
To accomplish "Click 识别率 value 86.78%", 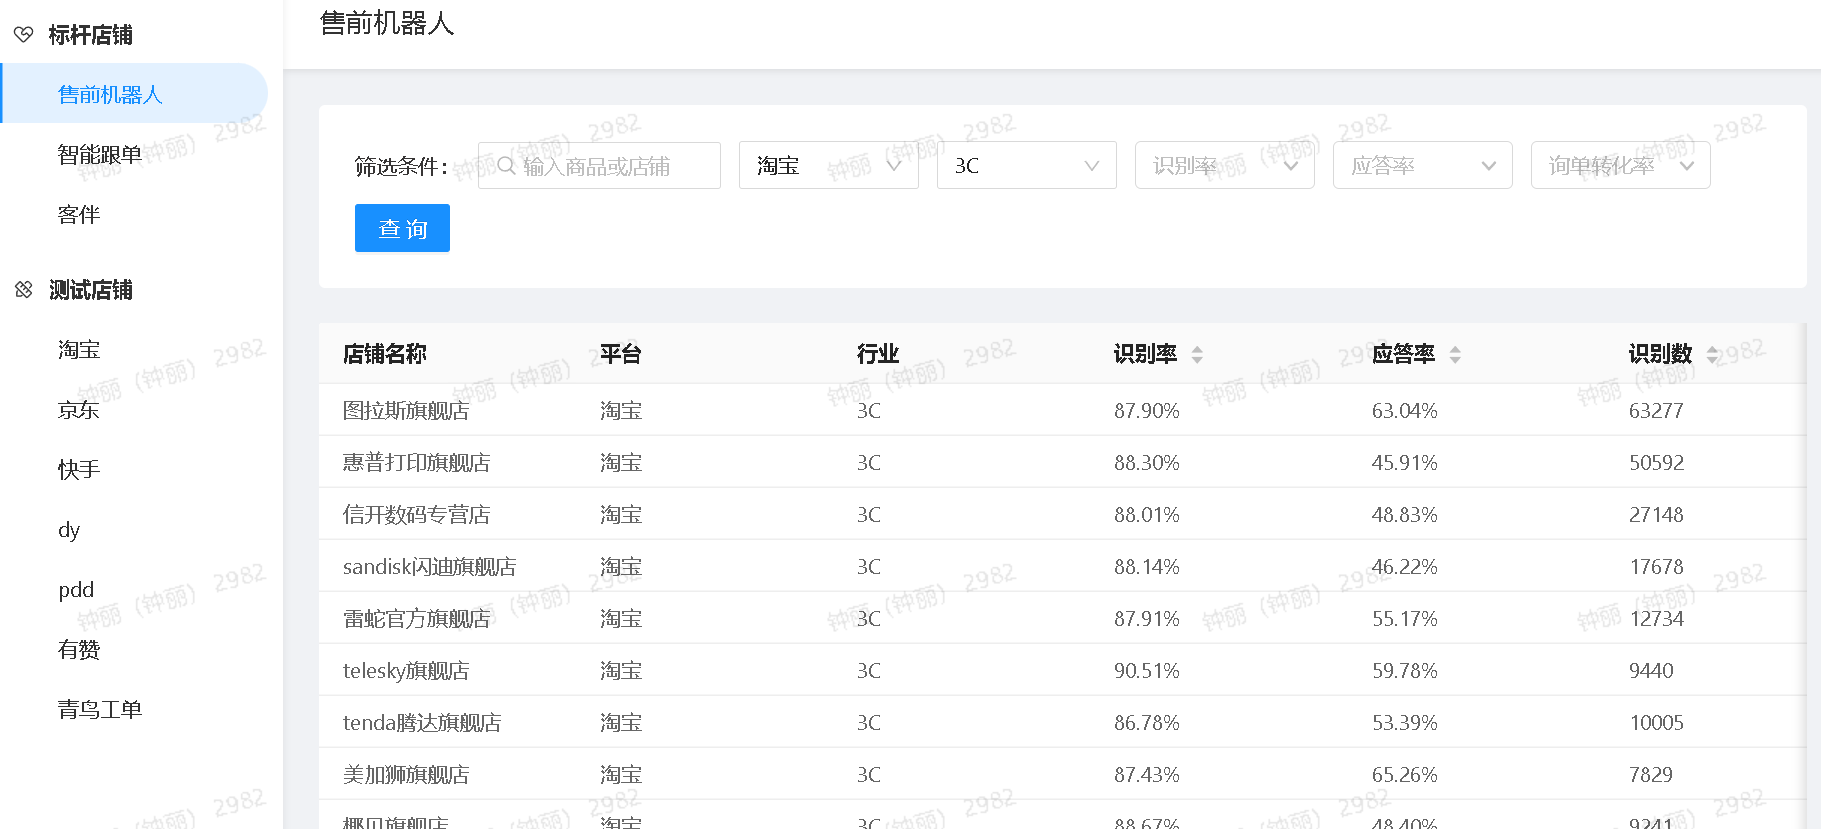I will [1147, 723].
